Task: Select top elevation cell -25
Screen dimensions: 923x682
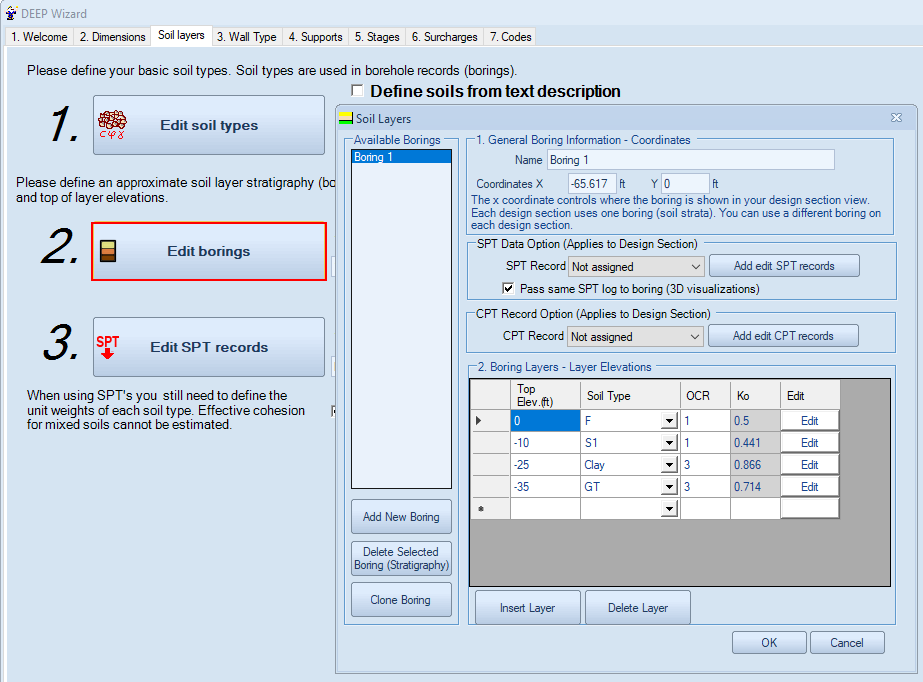Action: pos(545,465)
